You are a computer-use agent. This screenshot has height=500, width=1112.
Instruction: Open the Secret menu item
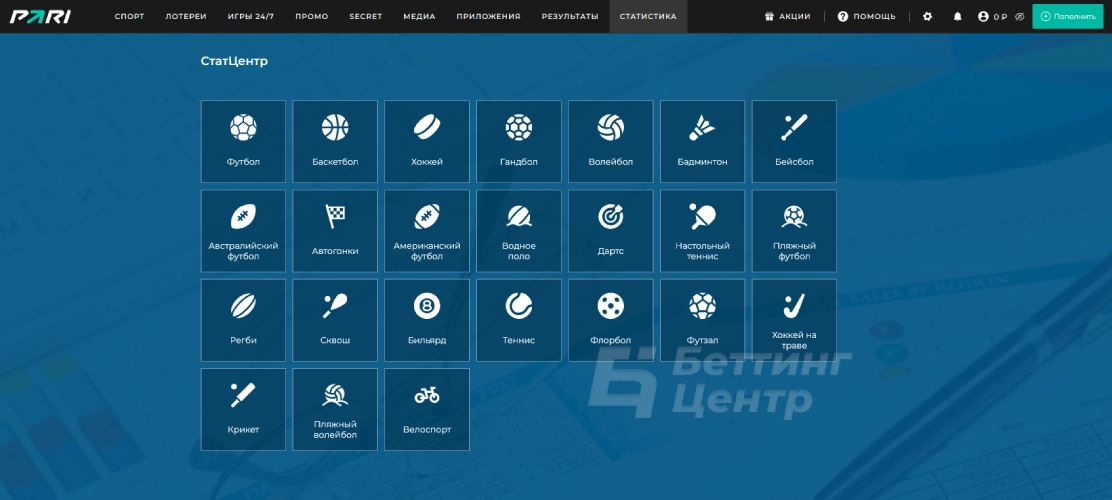pyautogui.click(x=365, y=16)
